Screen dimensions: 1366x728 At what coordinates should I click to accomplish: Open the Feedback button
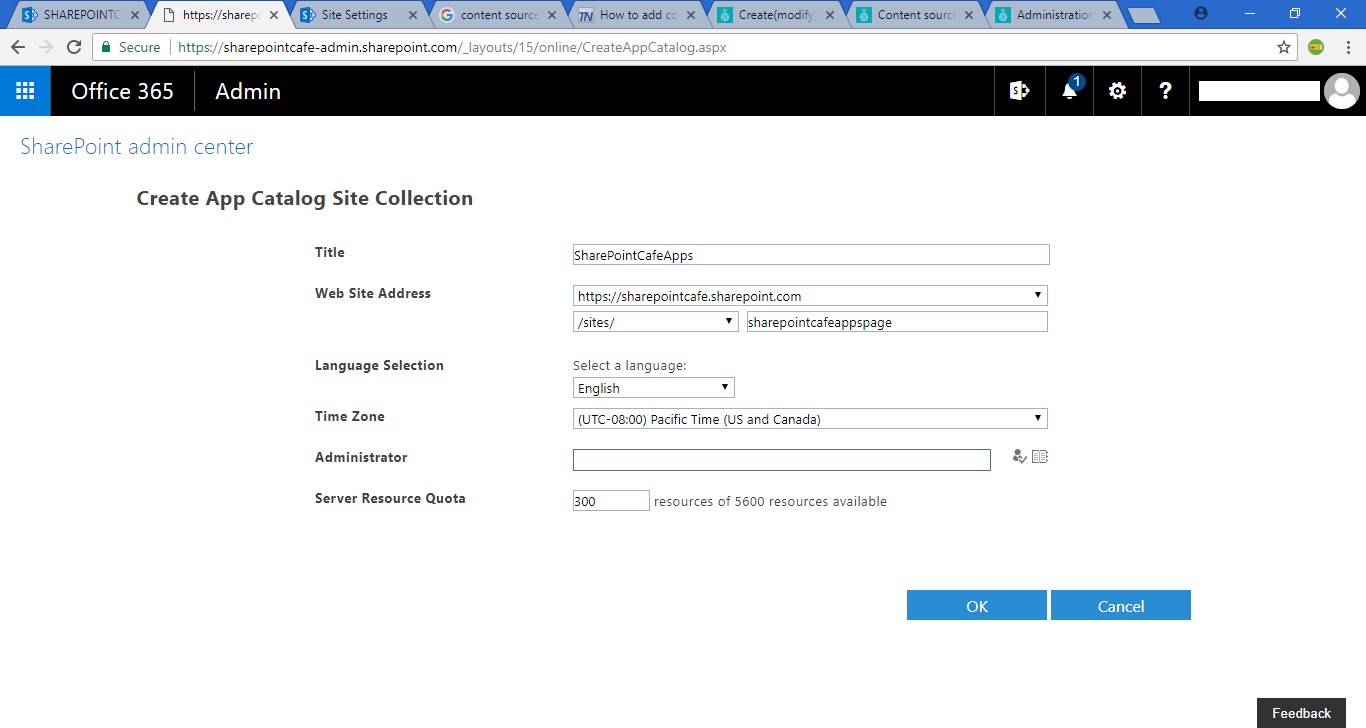1301,713
